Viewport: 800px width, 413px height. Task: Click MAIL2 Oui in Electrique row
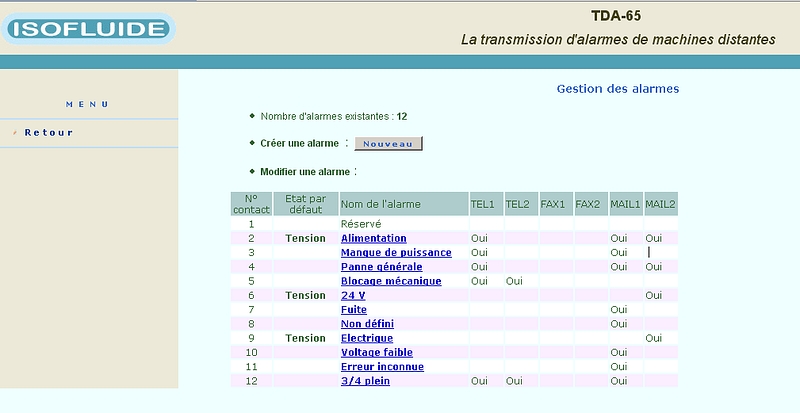coord(654,338)
